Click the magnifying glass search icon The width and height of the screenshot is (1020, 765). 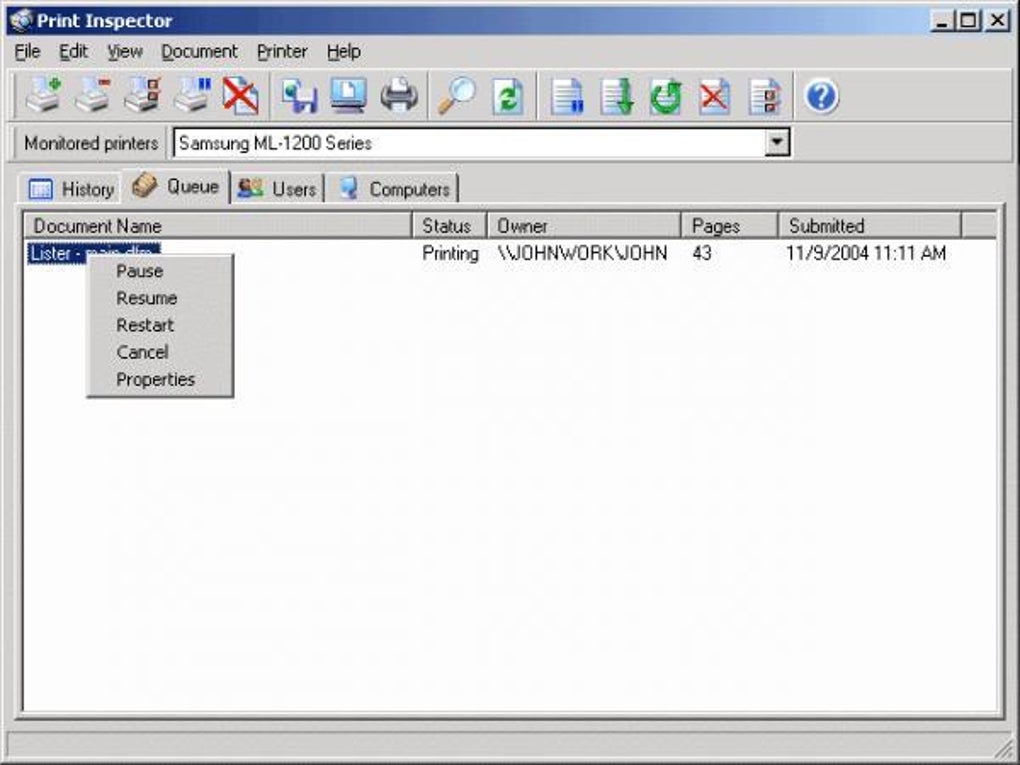pos(456,96)
